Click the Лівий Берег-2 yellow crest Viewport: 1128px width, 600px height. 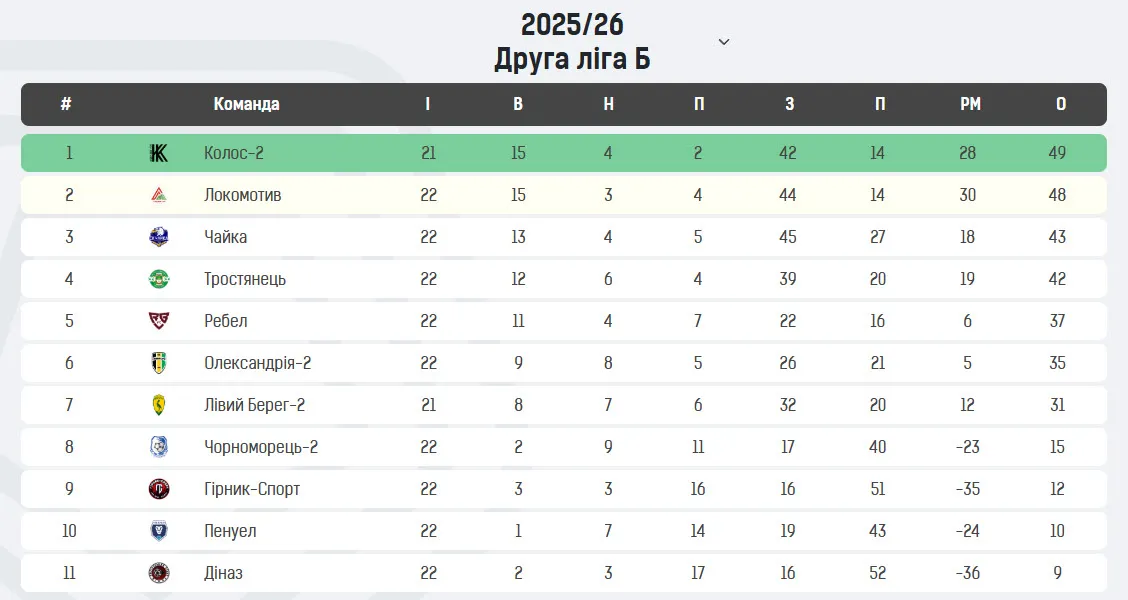tap(158, 405)
